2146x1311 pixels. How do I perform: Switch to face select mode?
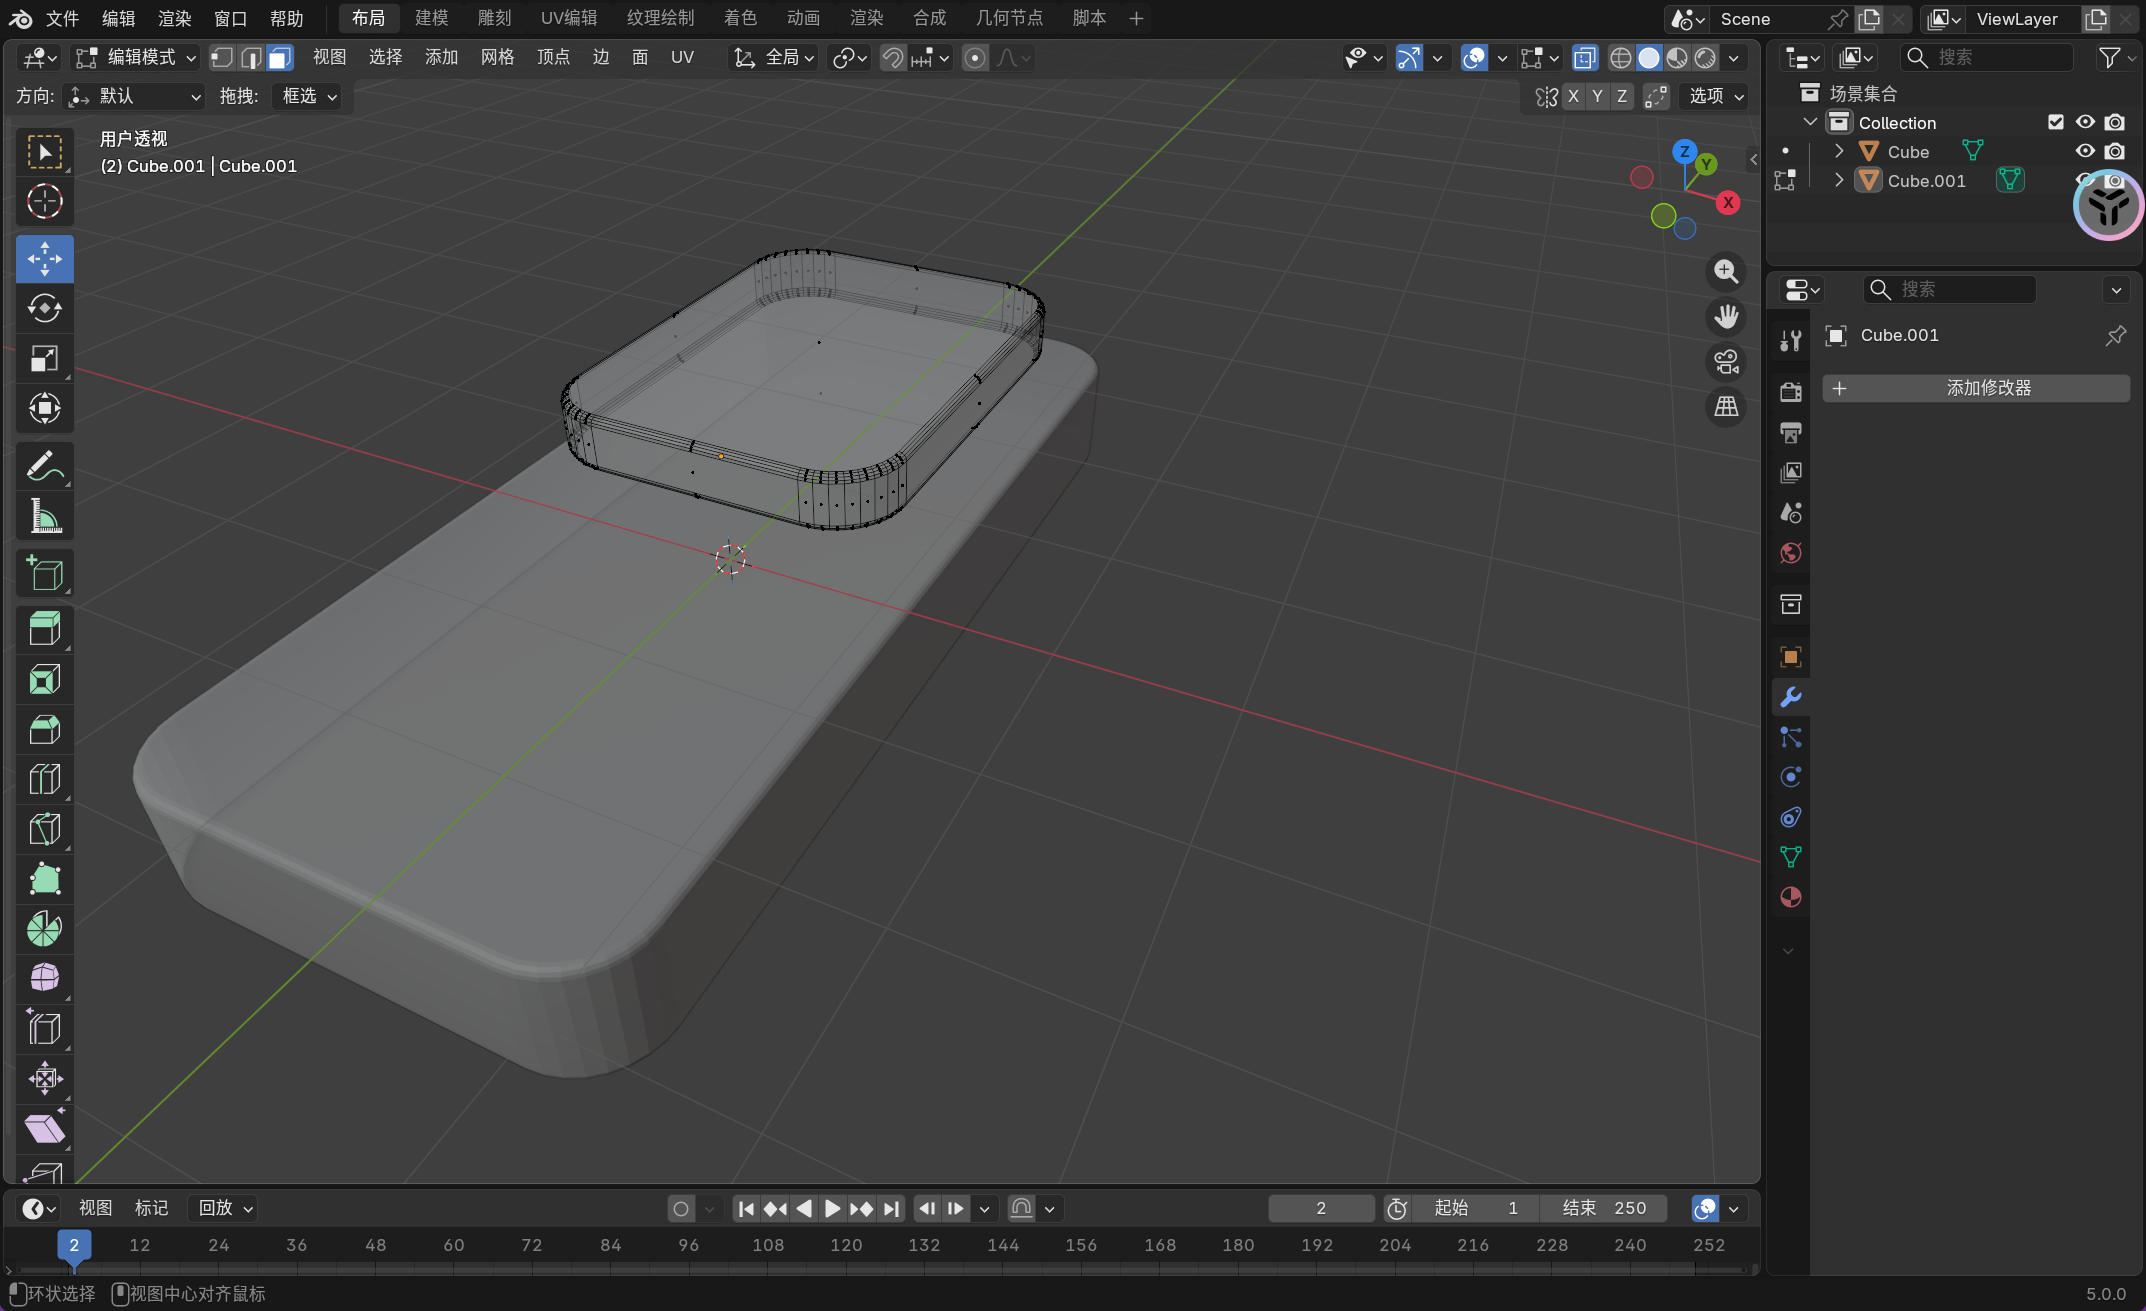pyautogui.click(x=280, y=58)
